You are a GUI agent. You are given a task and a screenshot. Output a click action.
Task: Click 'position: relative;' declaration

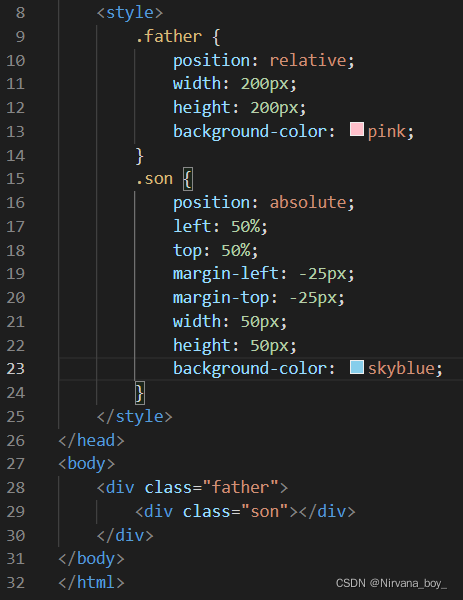264,60
